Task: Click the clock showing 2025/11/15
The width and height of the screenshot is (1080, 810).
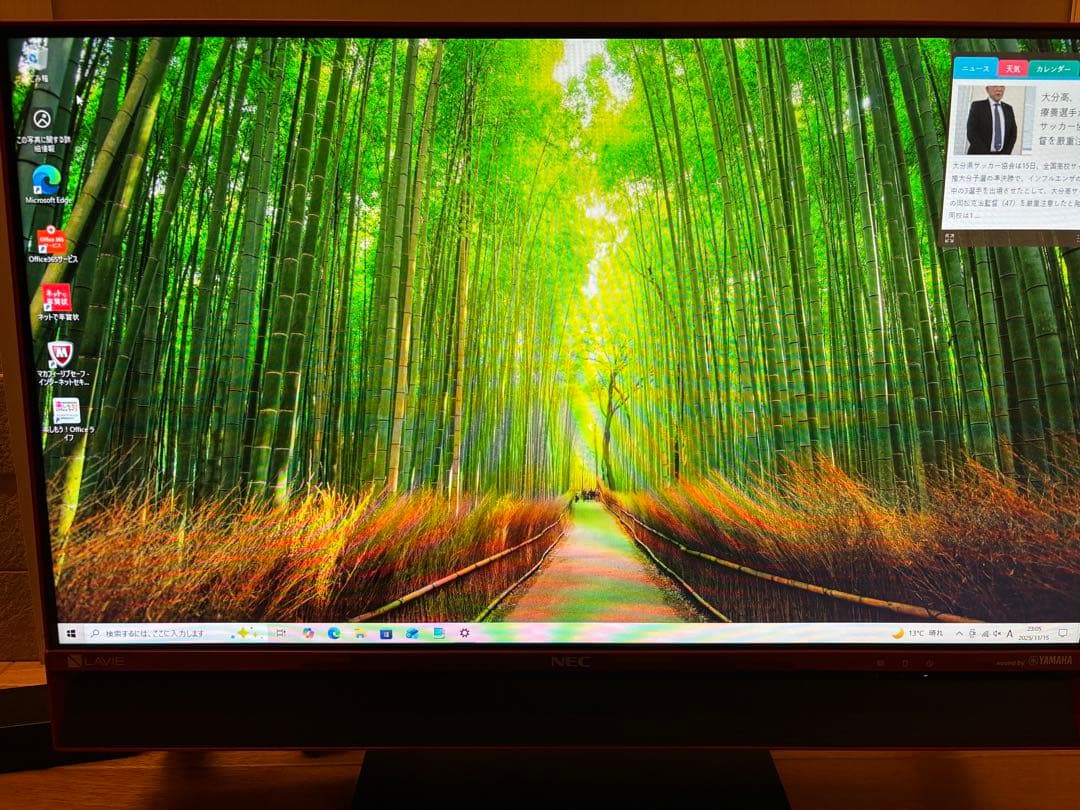Action: pyautogui.click(x=1035, y=634)
